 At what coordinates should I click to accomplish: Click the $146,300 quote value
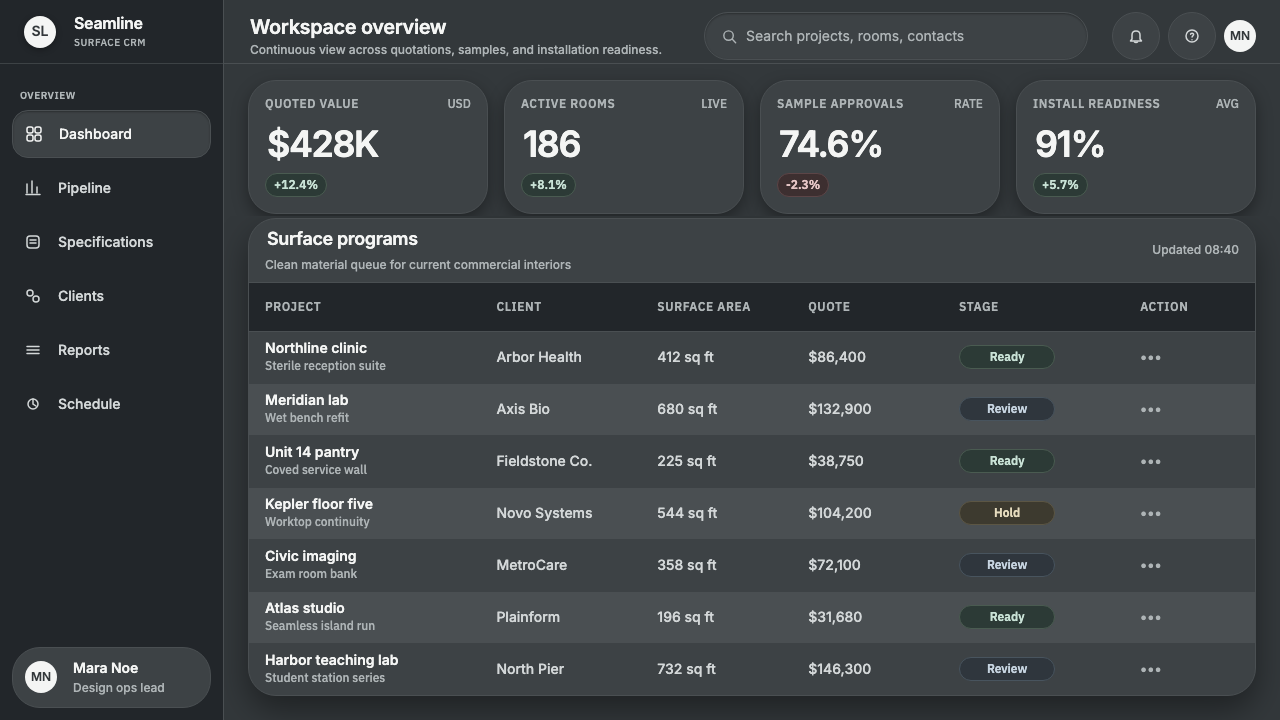840,669
